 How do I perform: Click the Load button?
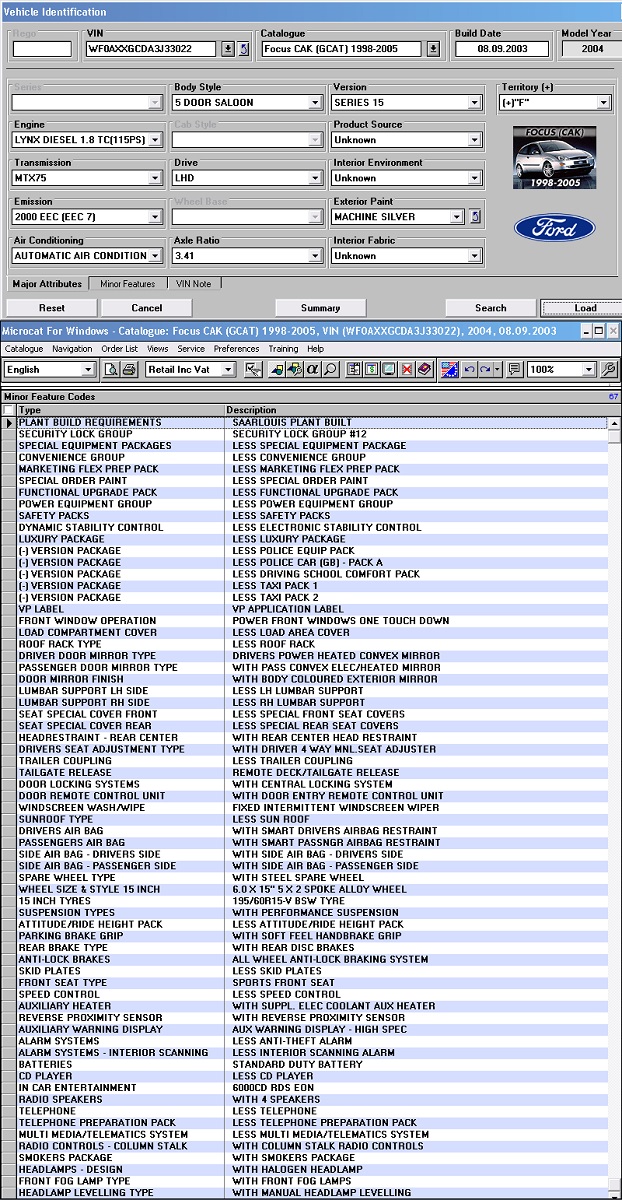(x=585, y=308)
